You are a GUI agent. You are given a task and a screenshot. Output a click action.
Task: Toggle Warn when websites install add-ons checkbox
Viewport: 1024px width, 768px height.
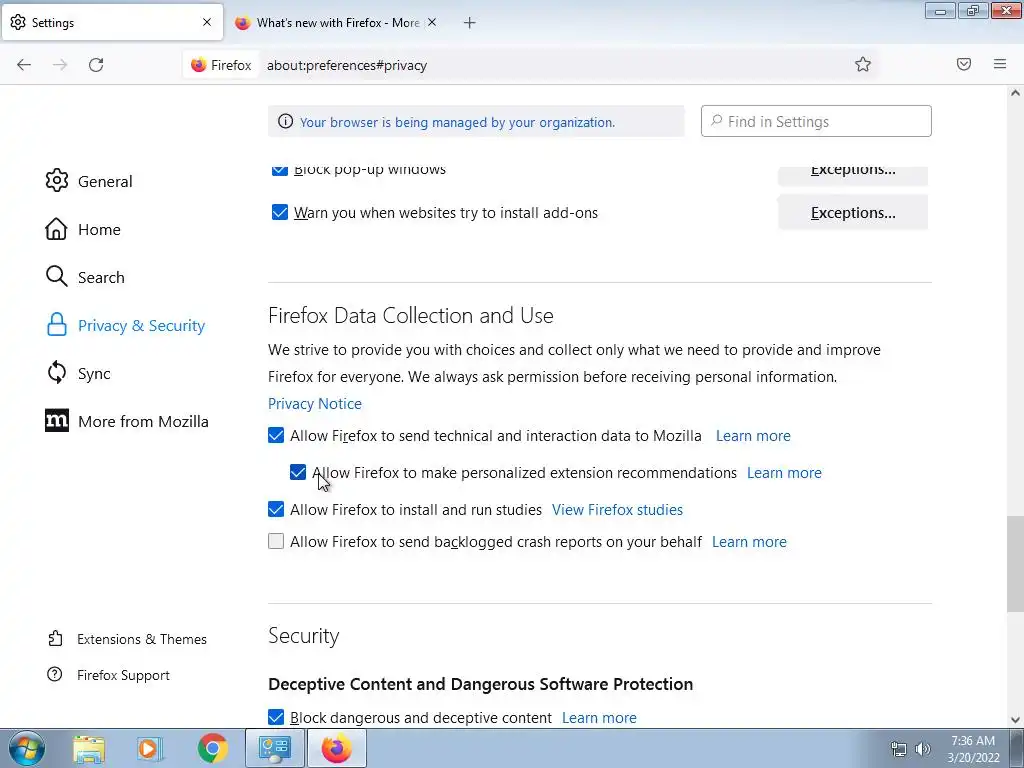point(280,212)
